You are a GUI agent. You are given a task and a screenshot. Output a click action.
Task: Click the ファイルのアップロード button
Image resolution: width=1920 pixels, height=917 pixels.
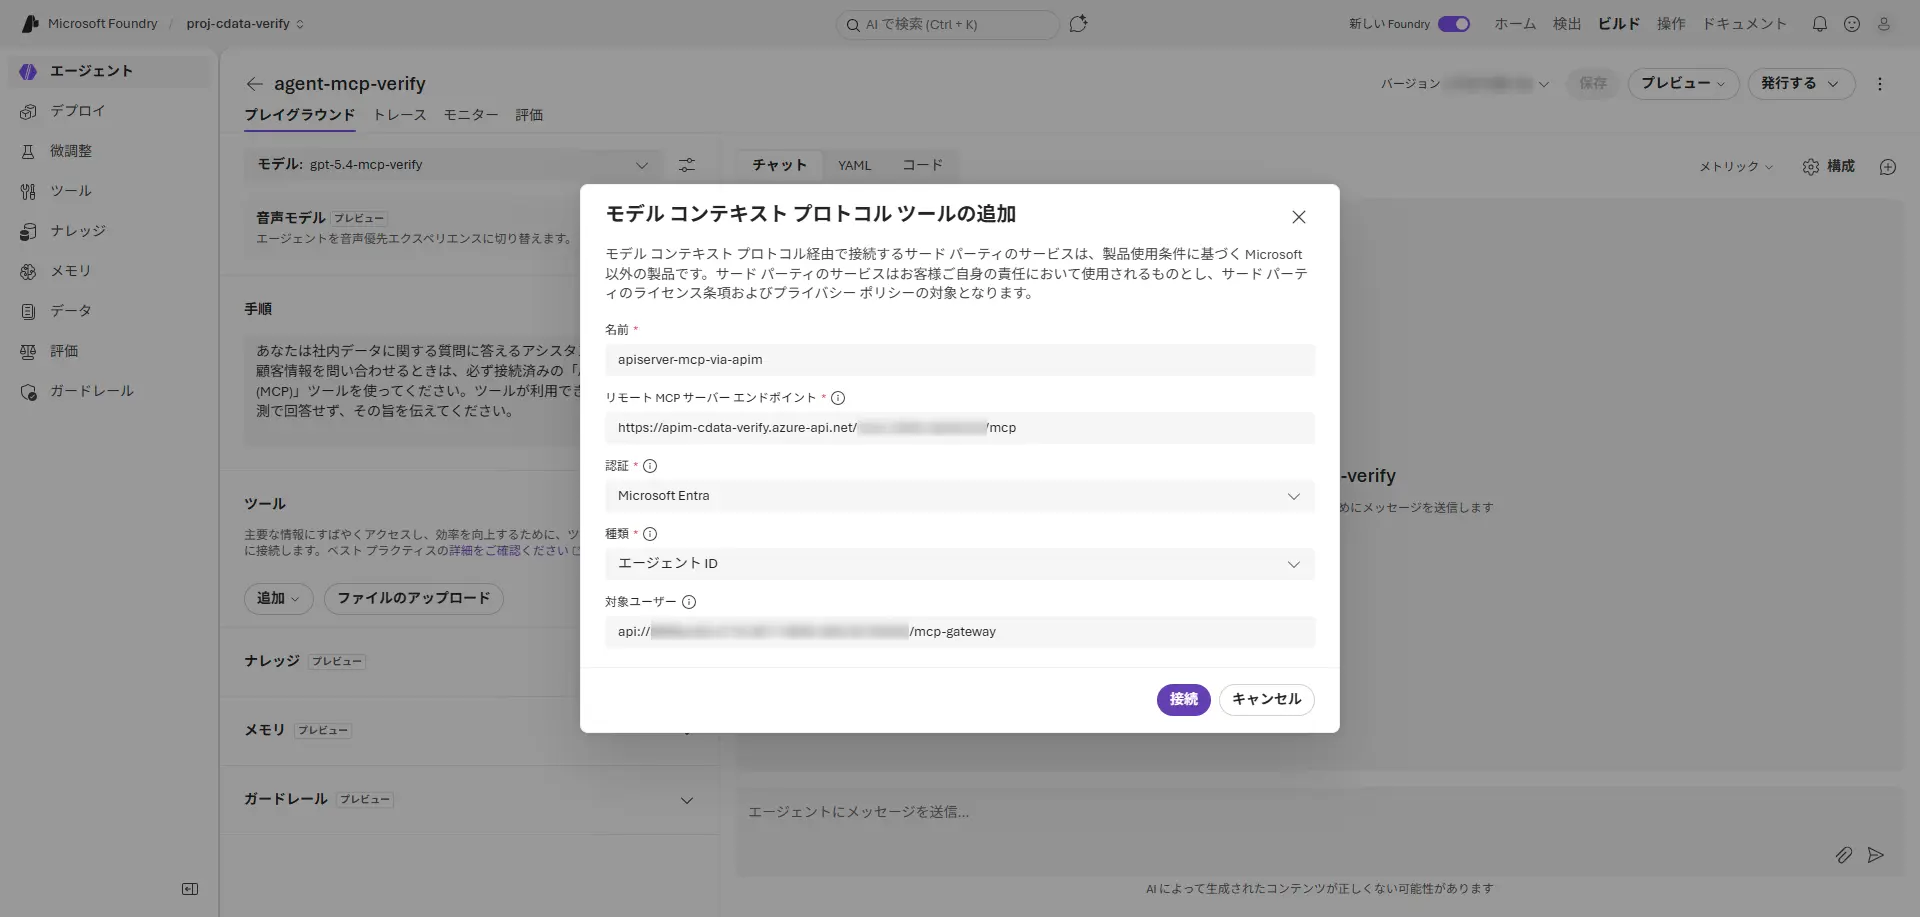coord(414,599)
